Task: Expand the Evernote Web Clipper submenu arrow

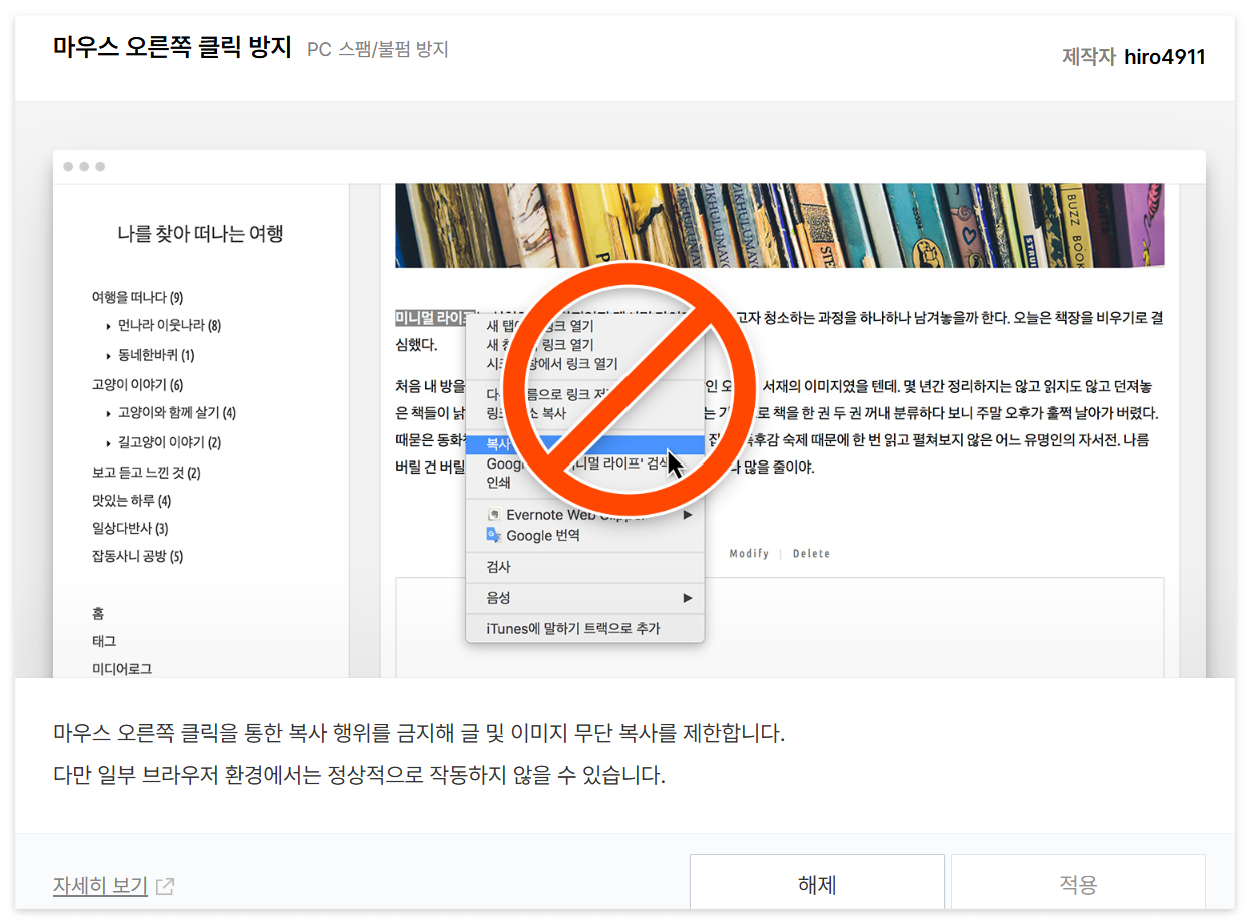Action: point(688,514)
